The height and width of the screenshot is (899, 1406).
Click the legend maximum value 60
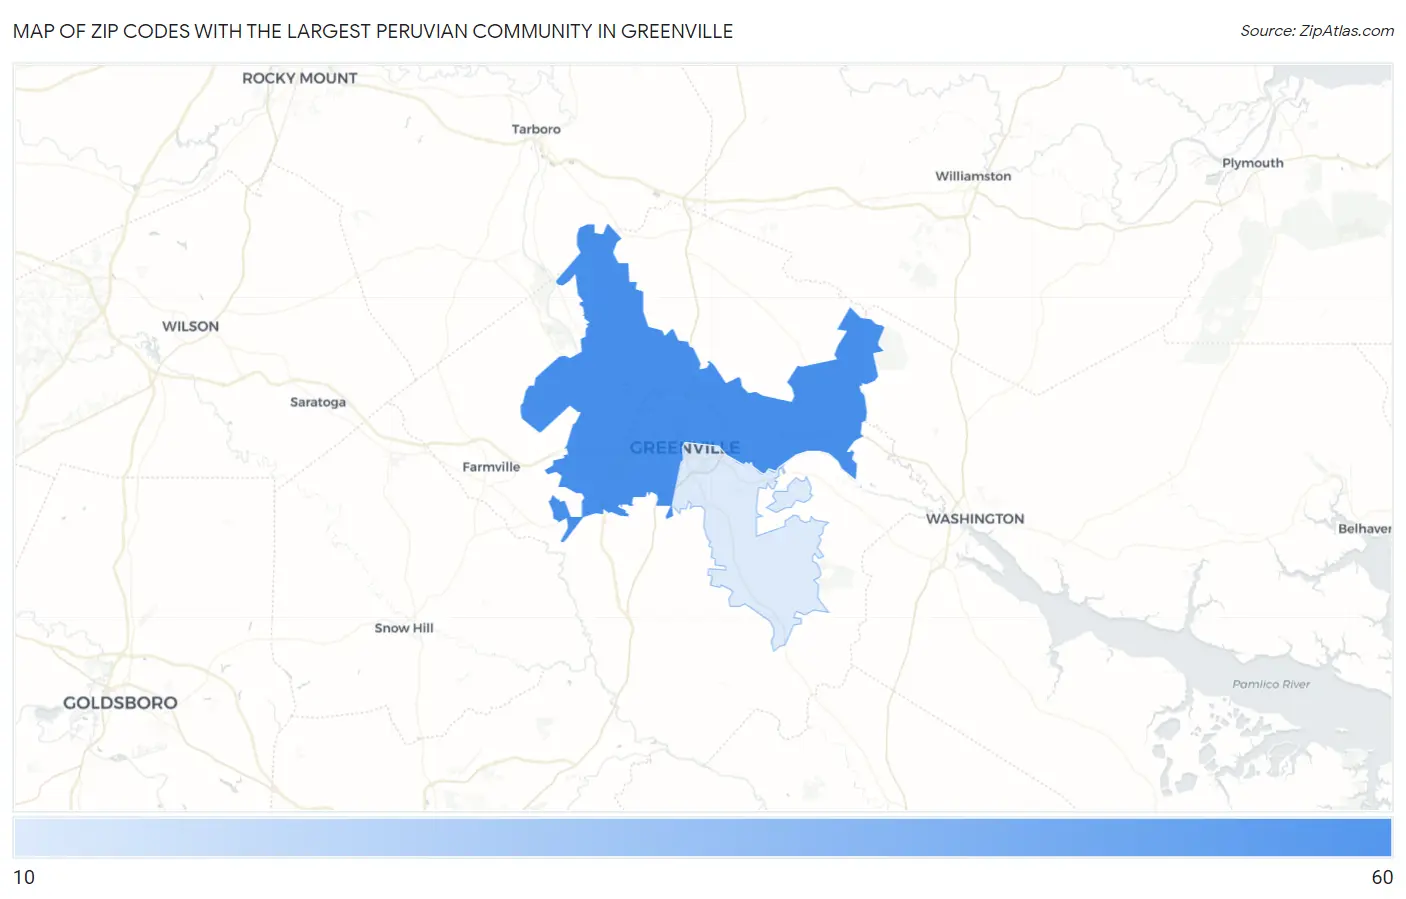click(1382, 877)
